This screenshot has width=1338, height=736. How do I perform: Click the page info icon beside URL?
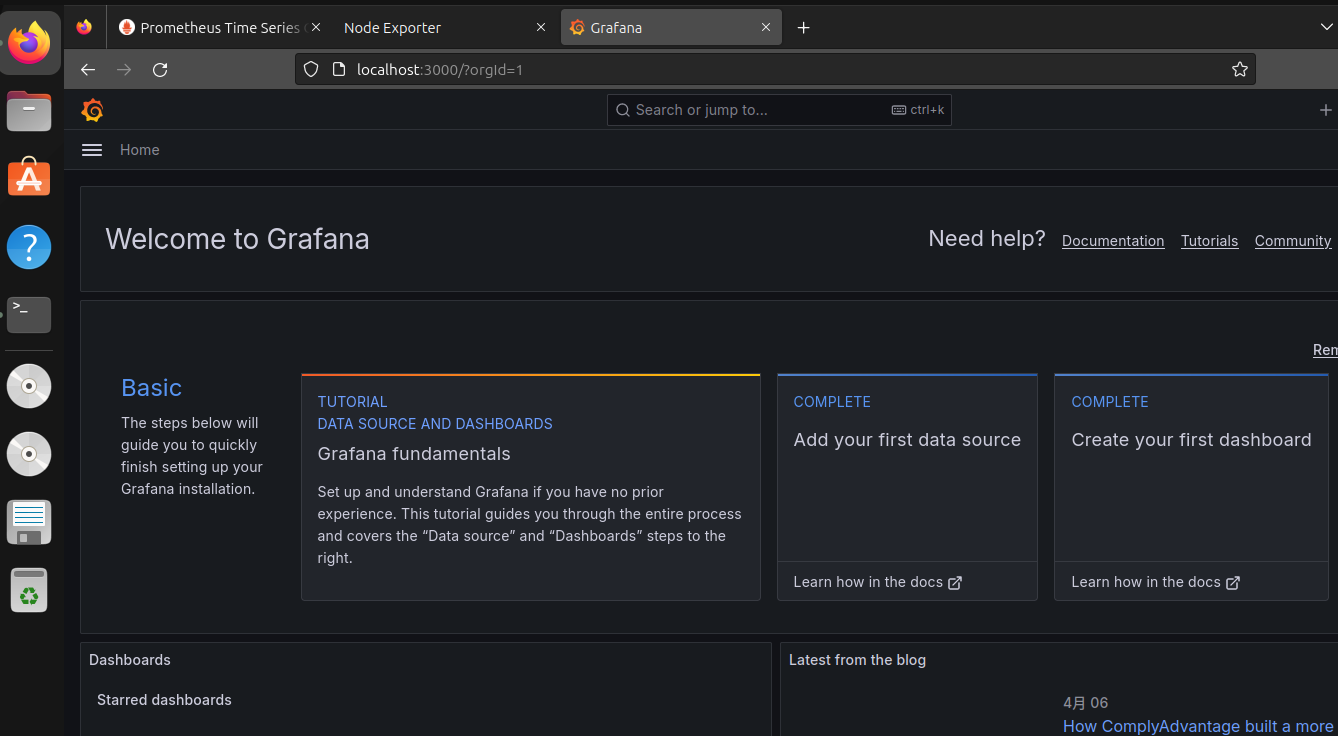(338, 69)
